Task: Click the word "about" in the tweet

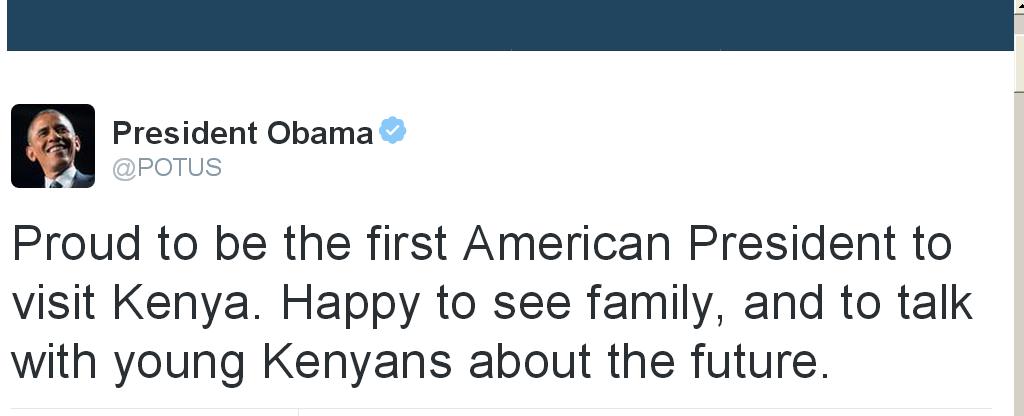Action: coord(528,362)
